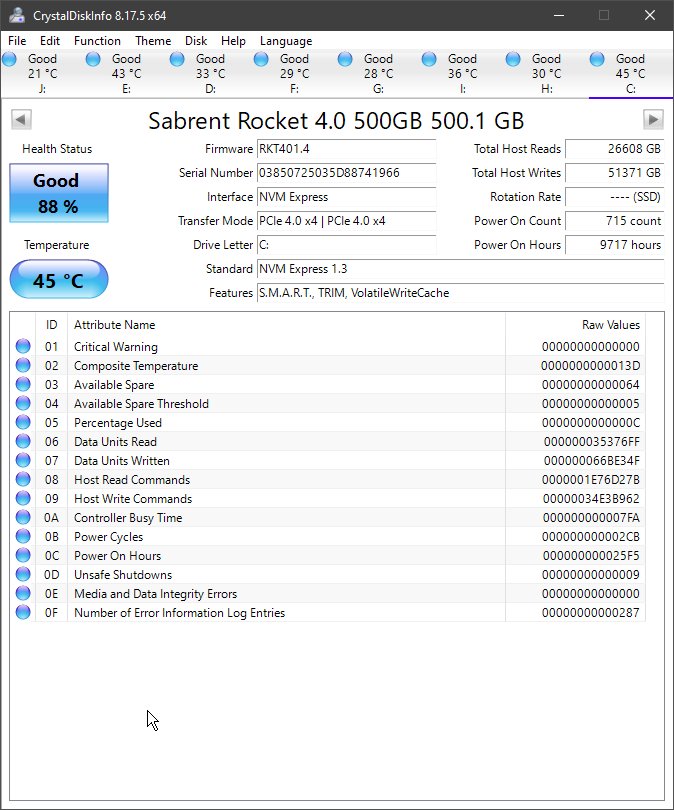Click the Drive Letter field C:
This screenshot has width=674, height=810.
[x=347, y=245]
